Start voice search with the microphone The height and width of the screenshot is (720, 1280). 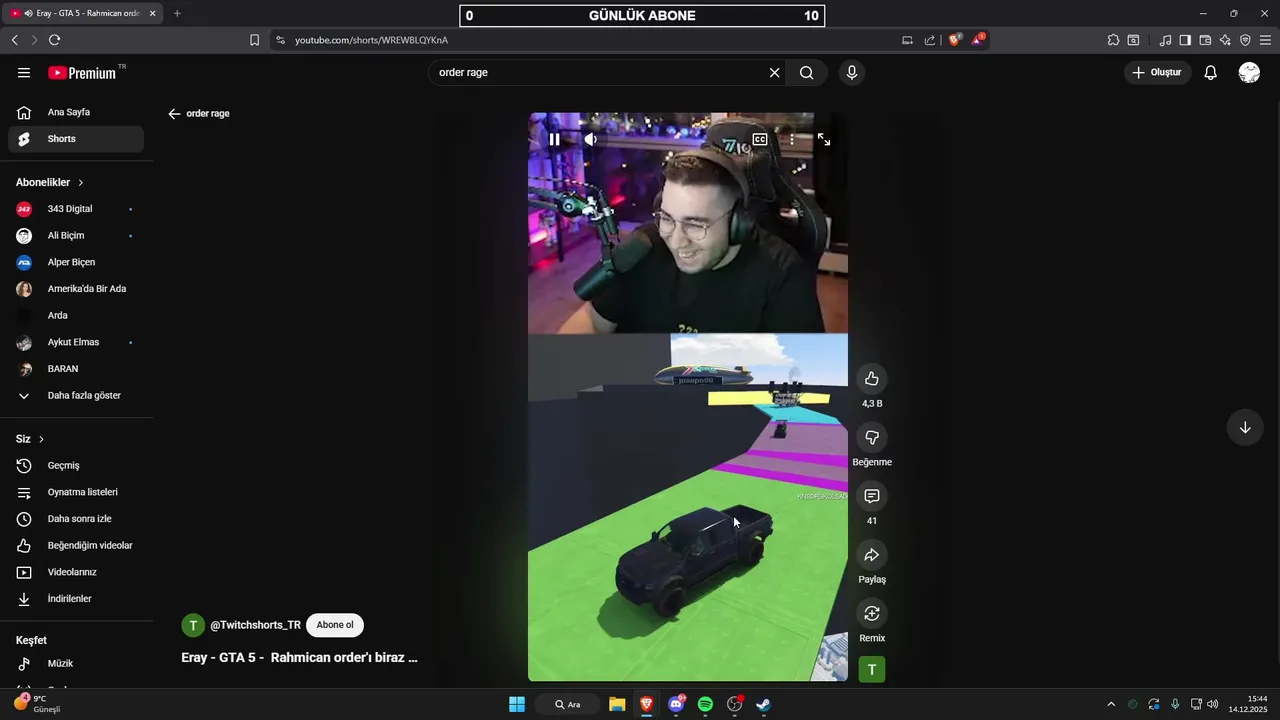point(852,73)
